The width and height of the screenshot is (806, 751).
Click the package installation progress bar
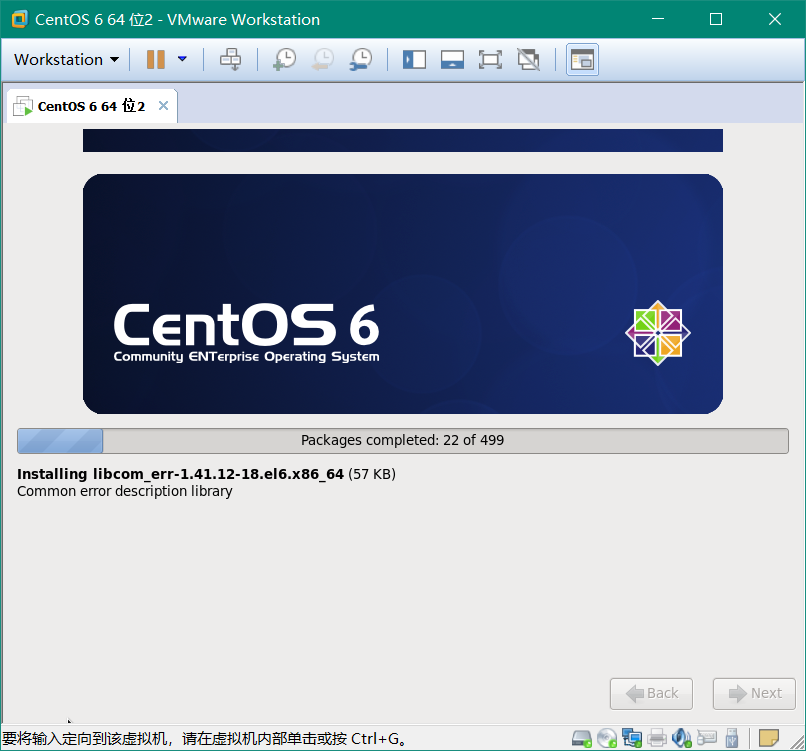[x=402, y=441]
